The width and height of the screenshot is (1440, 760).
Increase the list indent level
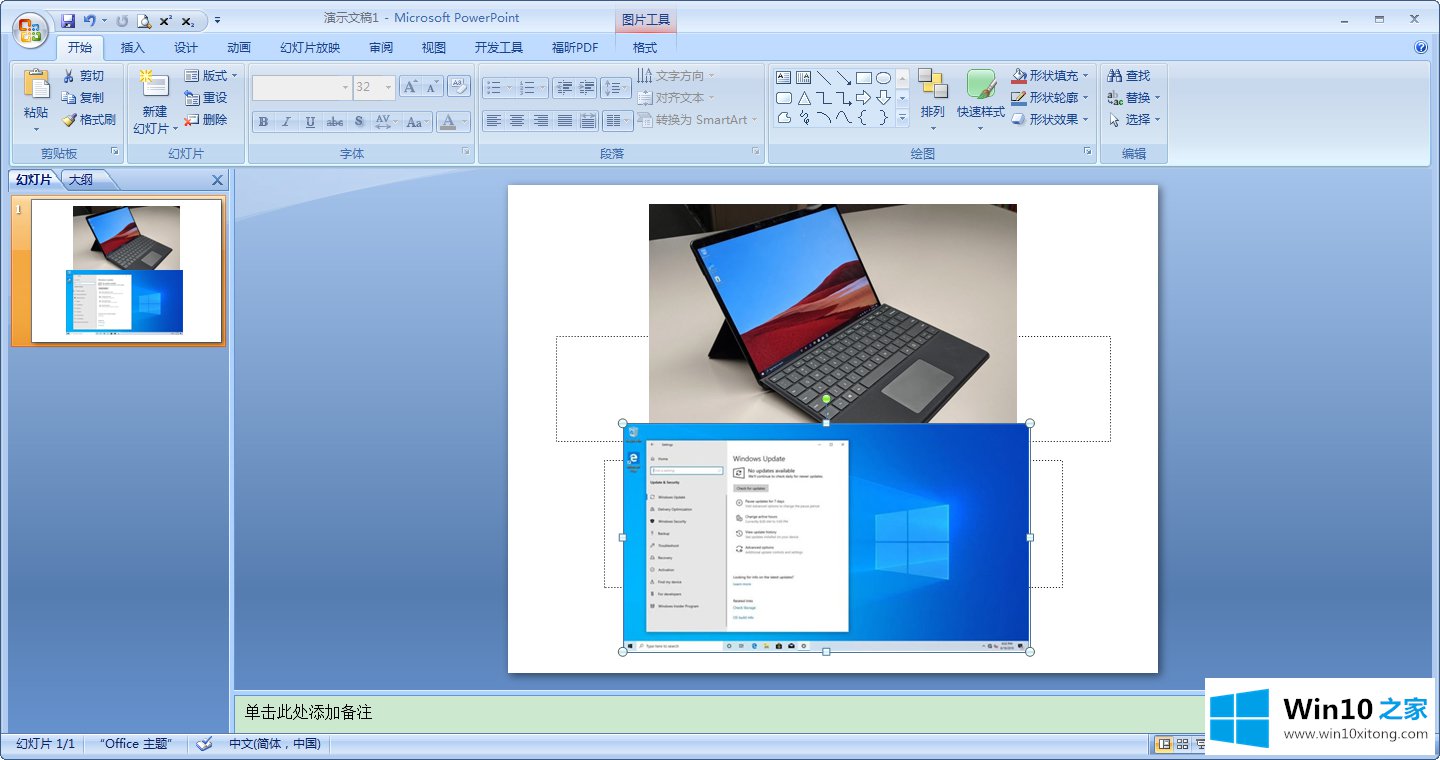tap(587, 88)
